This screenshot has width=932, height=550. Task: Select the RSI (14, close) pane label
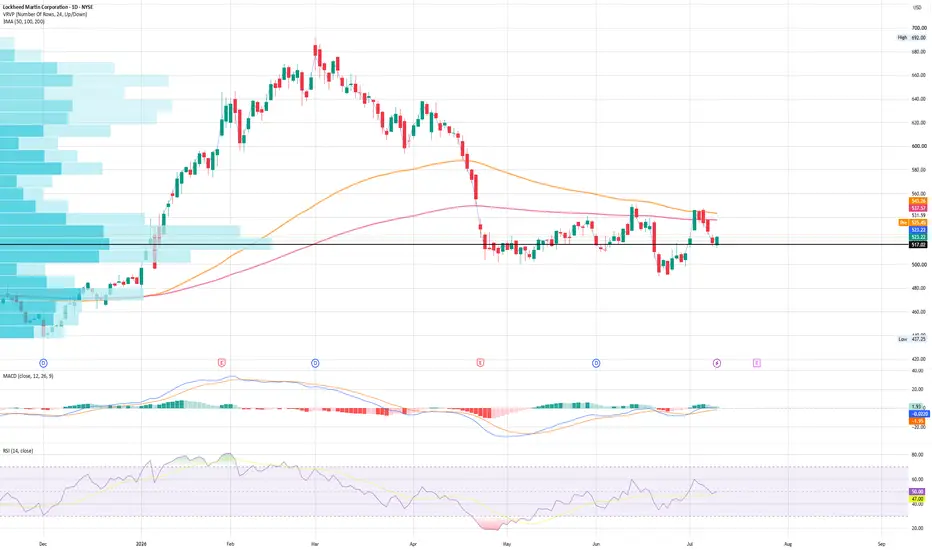click(18, 451)
